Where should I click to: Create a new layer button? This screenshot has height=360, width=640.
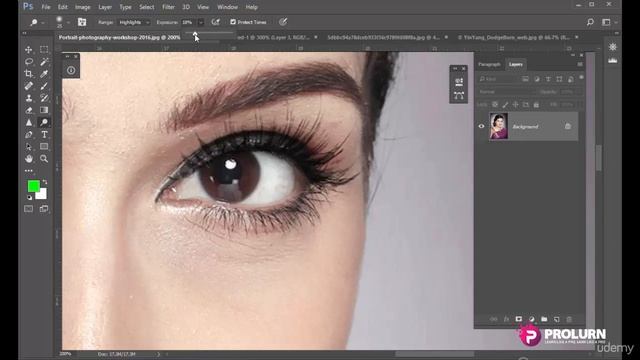point(557,319)
